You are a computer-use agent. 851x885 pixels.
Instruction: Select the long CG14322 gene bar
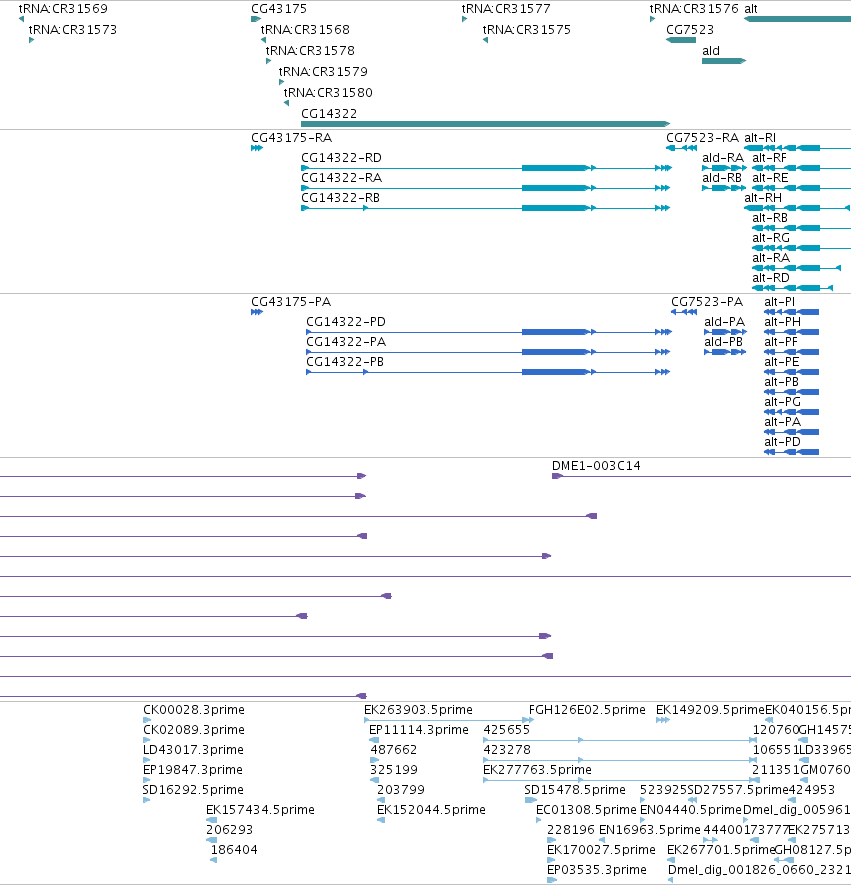tap(485, 124)
